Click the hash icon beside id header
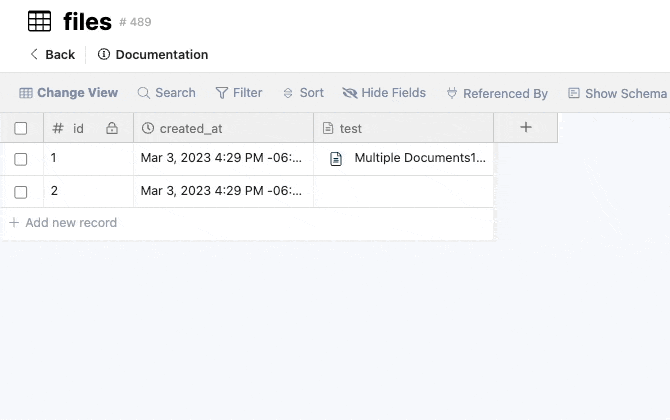The height and width of the screenshot is (420, 670). (x=58, y=128)
